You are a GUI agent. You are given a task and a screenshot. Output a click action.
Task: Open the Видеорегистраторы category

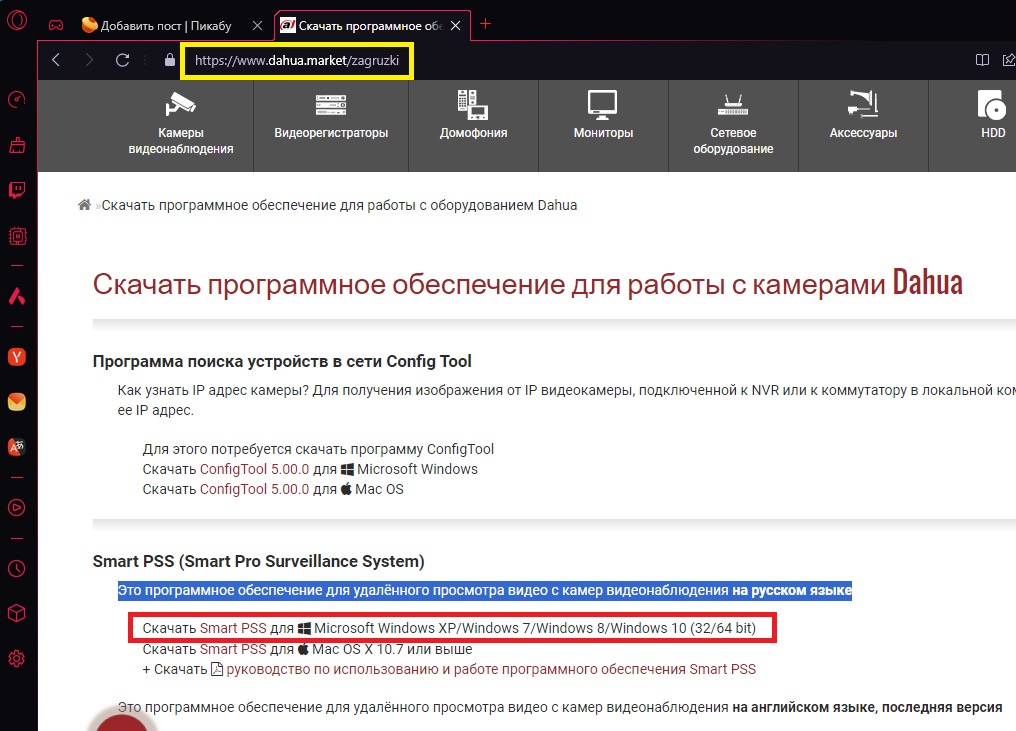(331, 124)
